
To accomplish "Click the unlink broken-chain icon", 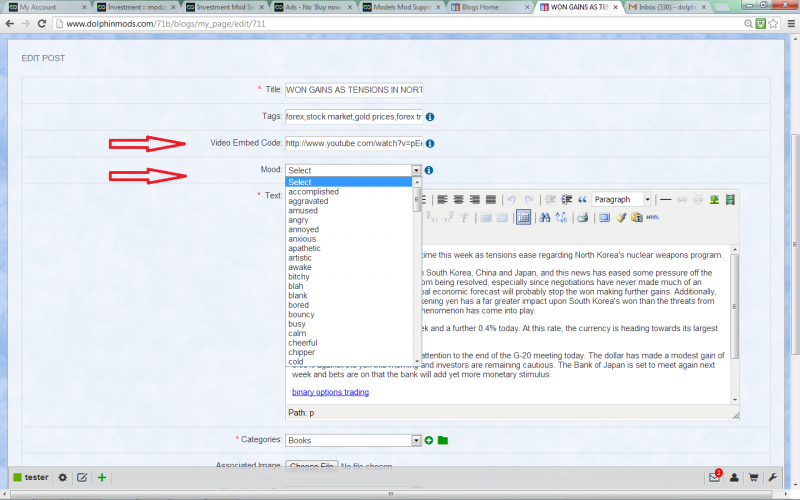I will pos(698,199).
